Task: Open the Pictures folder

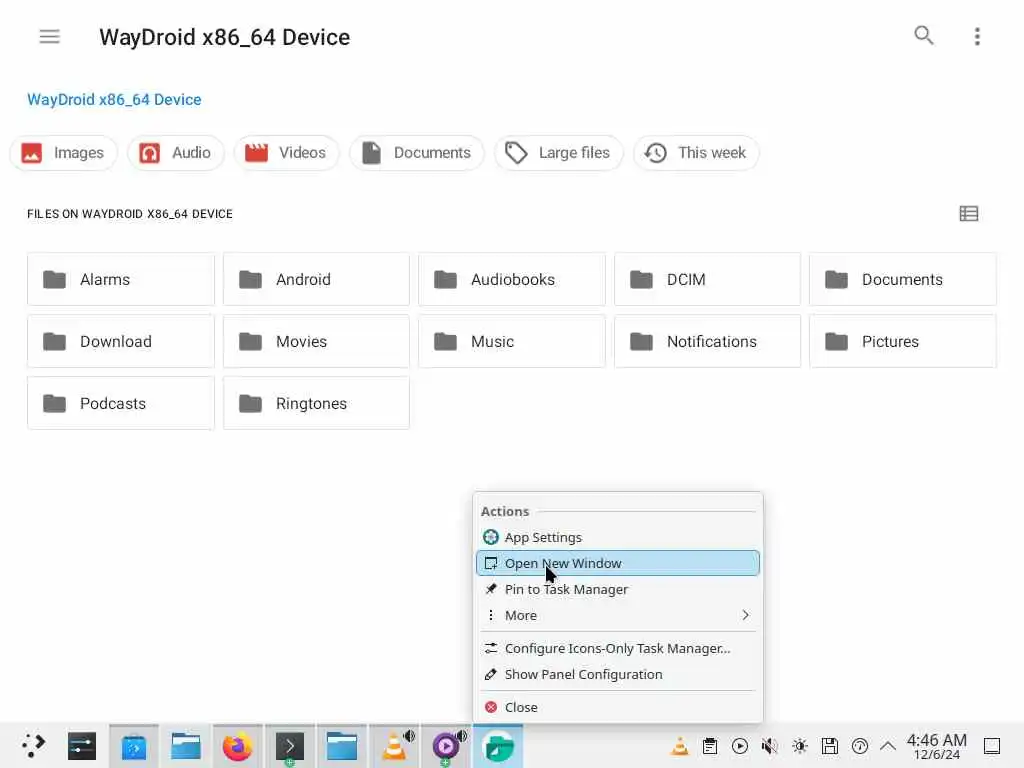Action: coord(903,342)
